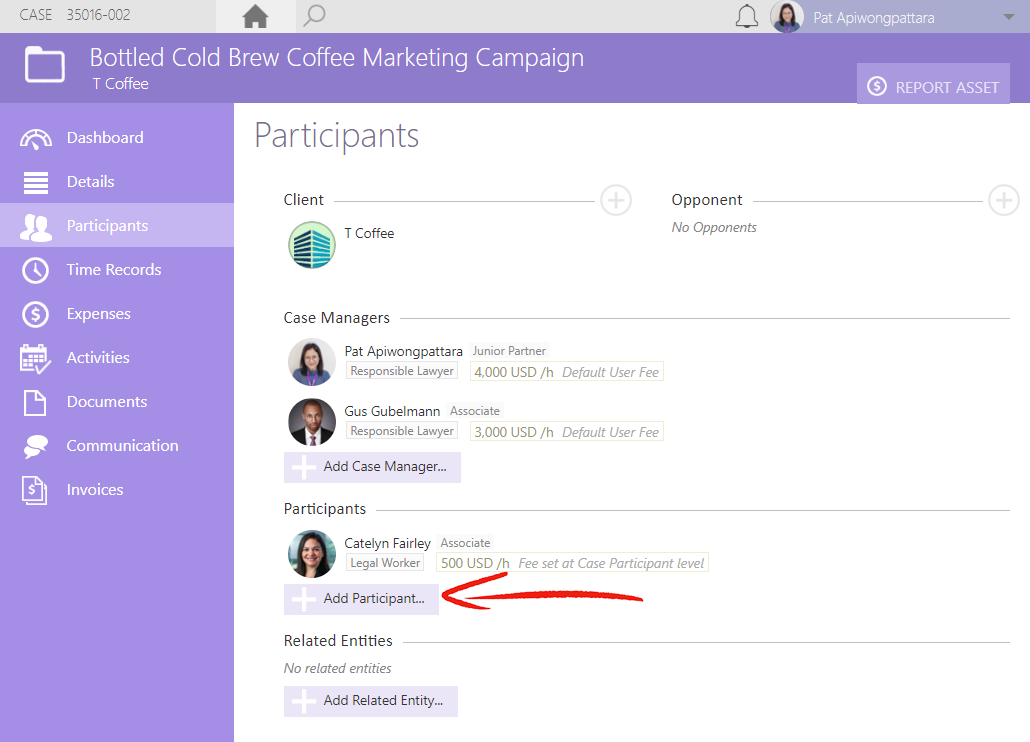Click the Junior Partner label

click(509, 351)
